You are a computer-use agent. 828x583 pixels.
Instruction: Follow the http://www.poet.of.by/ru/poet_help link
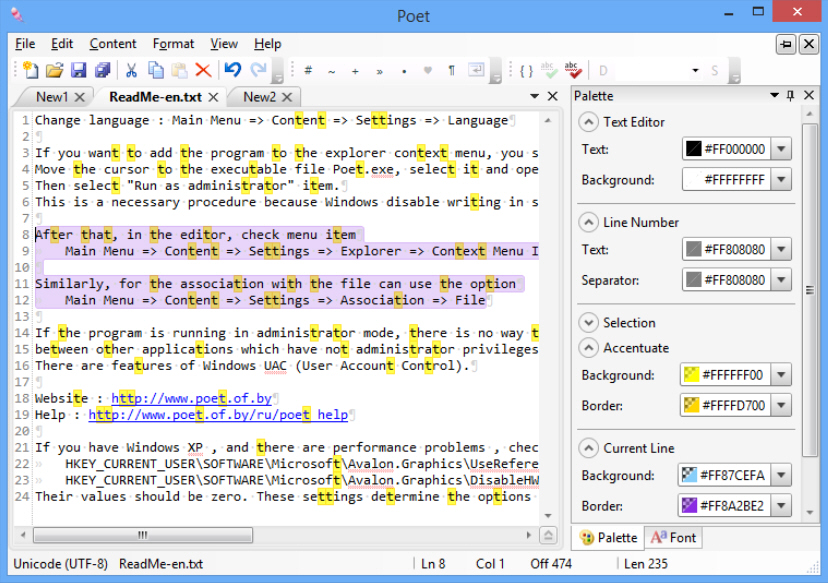218,415
